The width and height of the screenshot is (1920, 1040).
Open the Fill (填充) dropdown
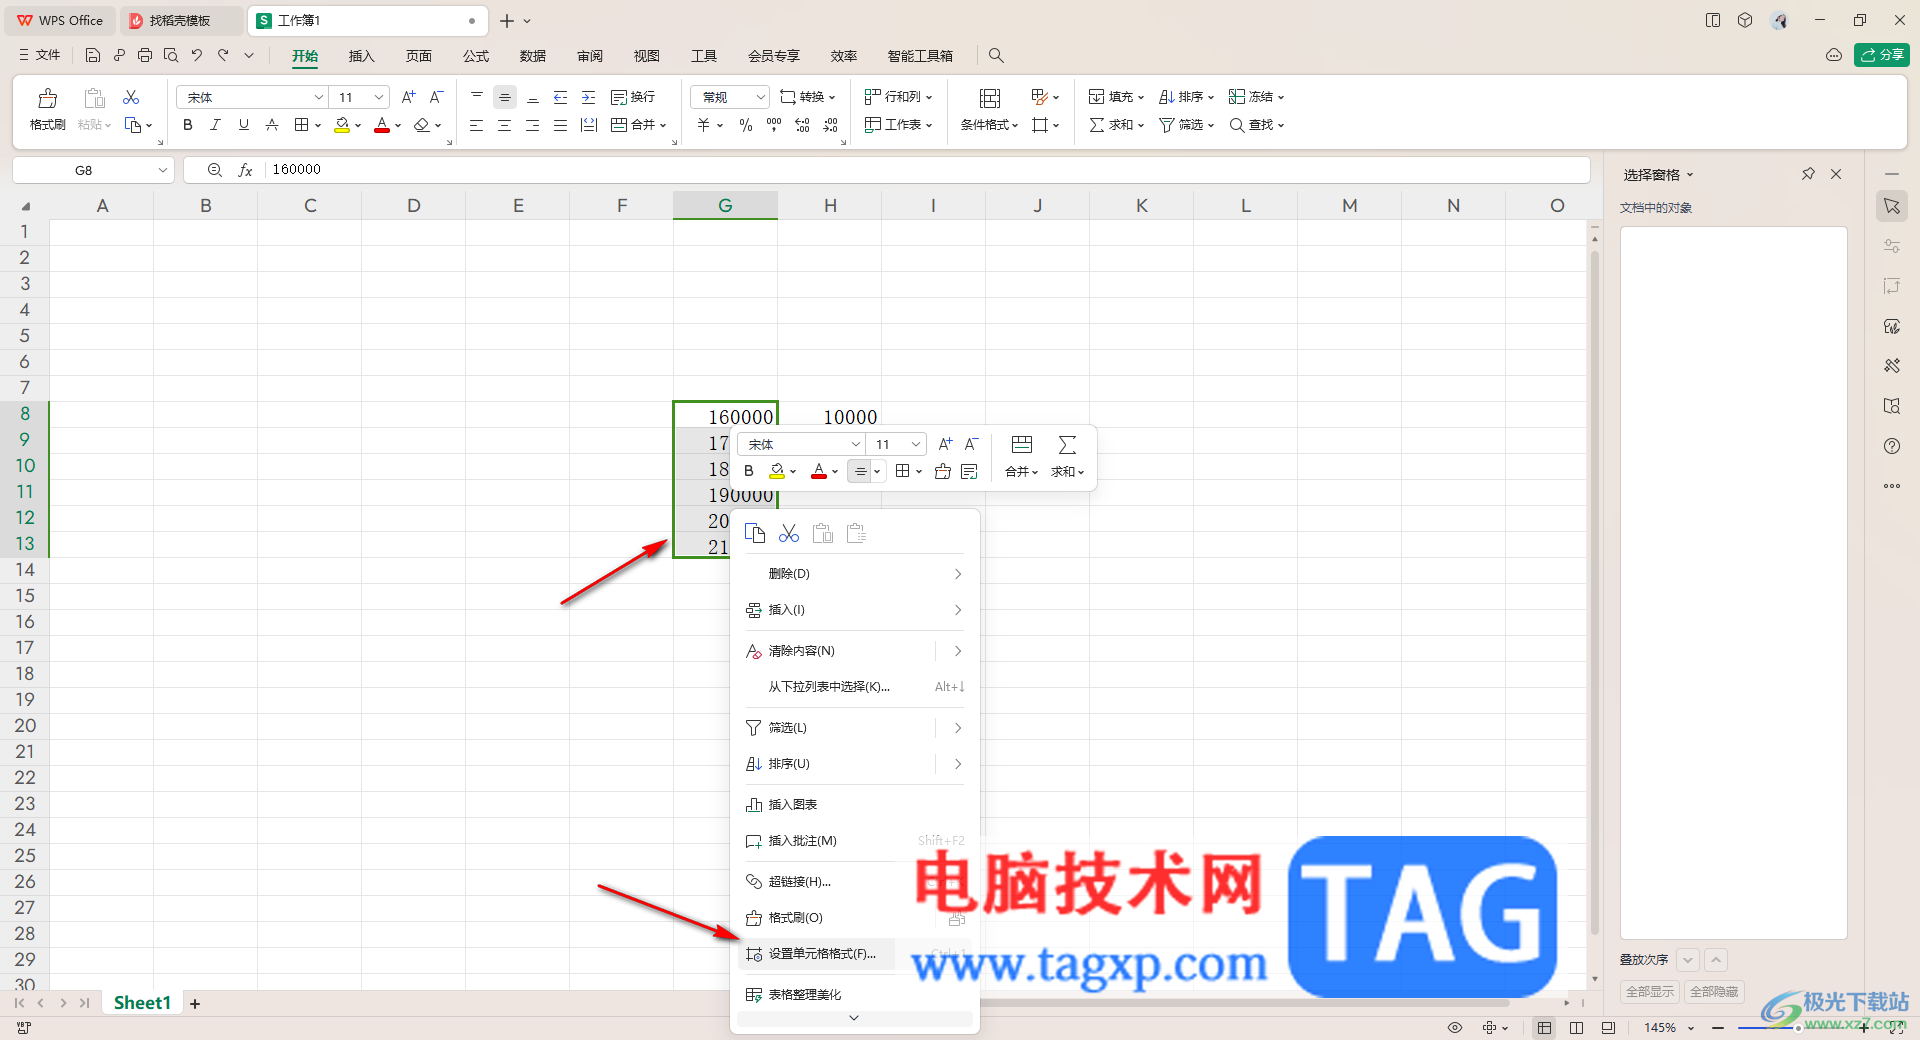(x=1116, y=97)
